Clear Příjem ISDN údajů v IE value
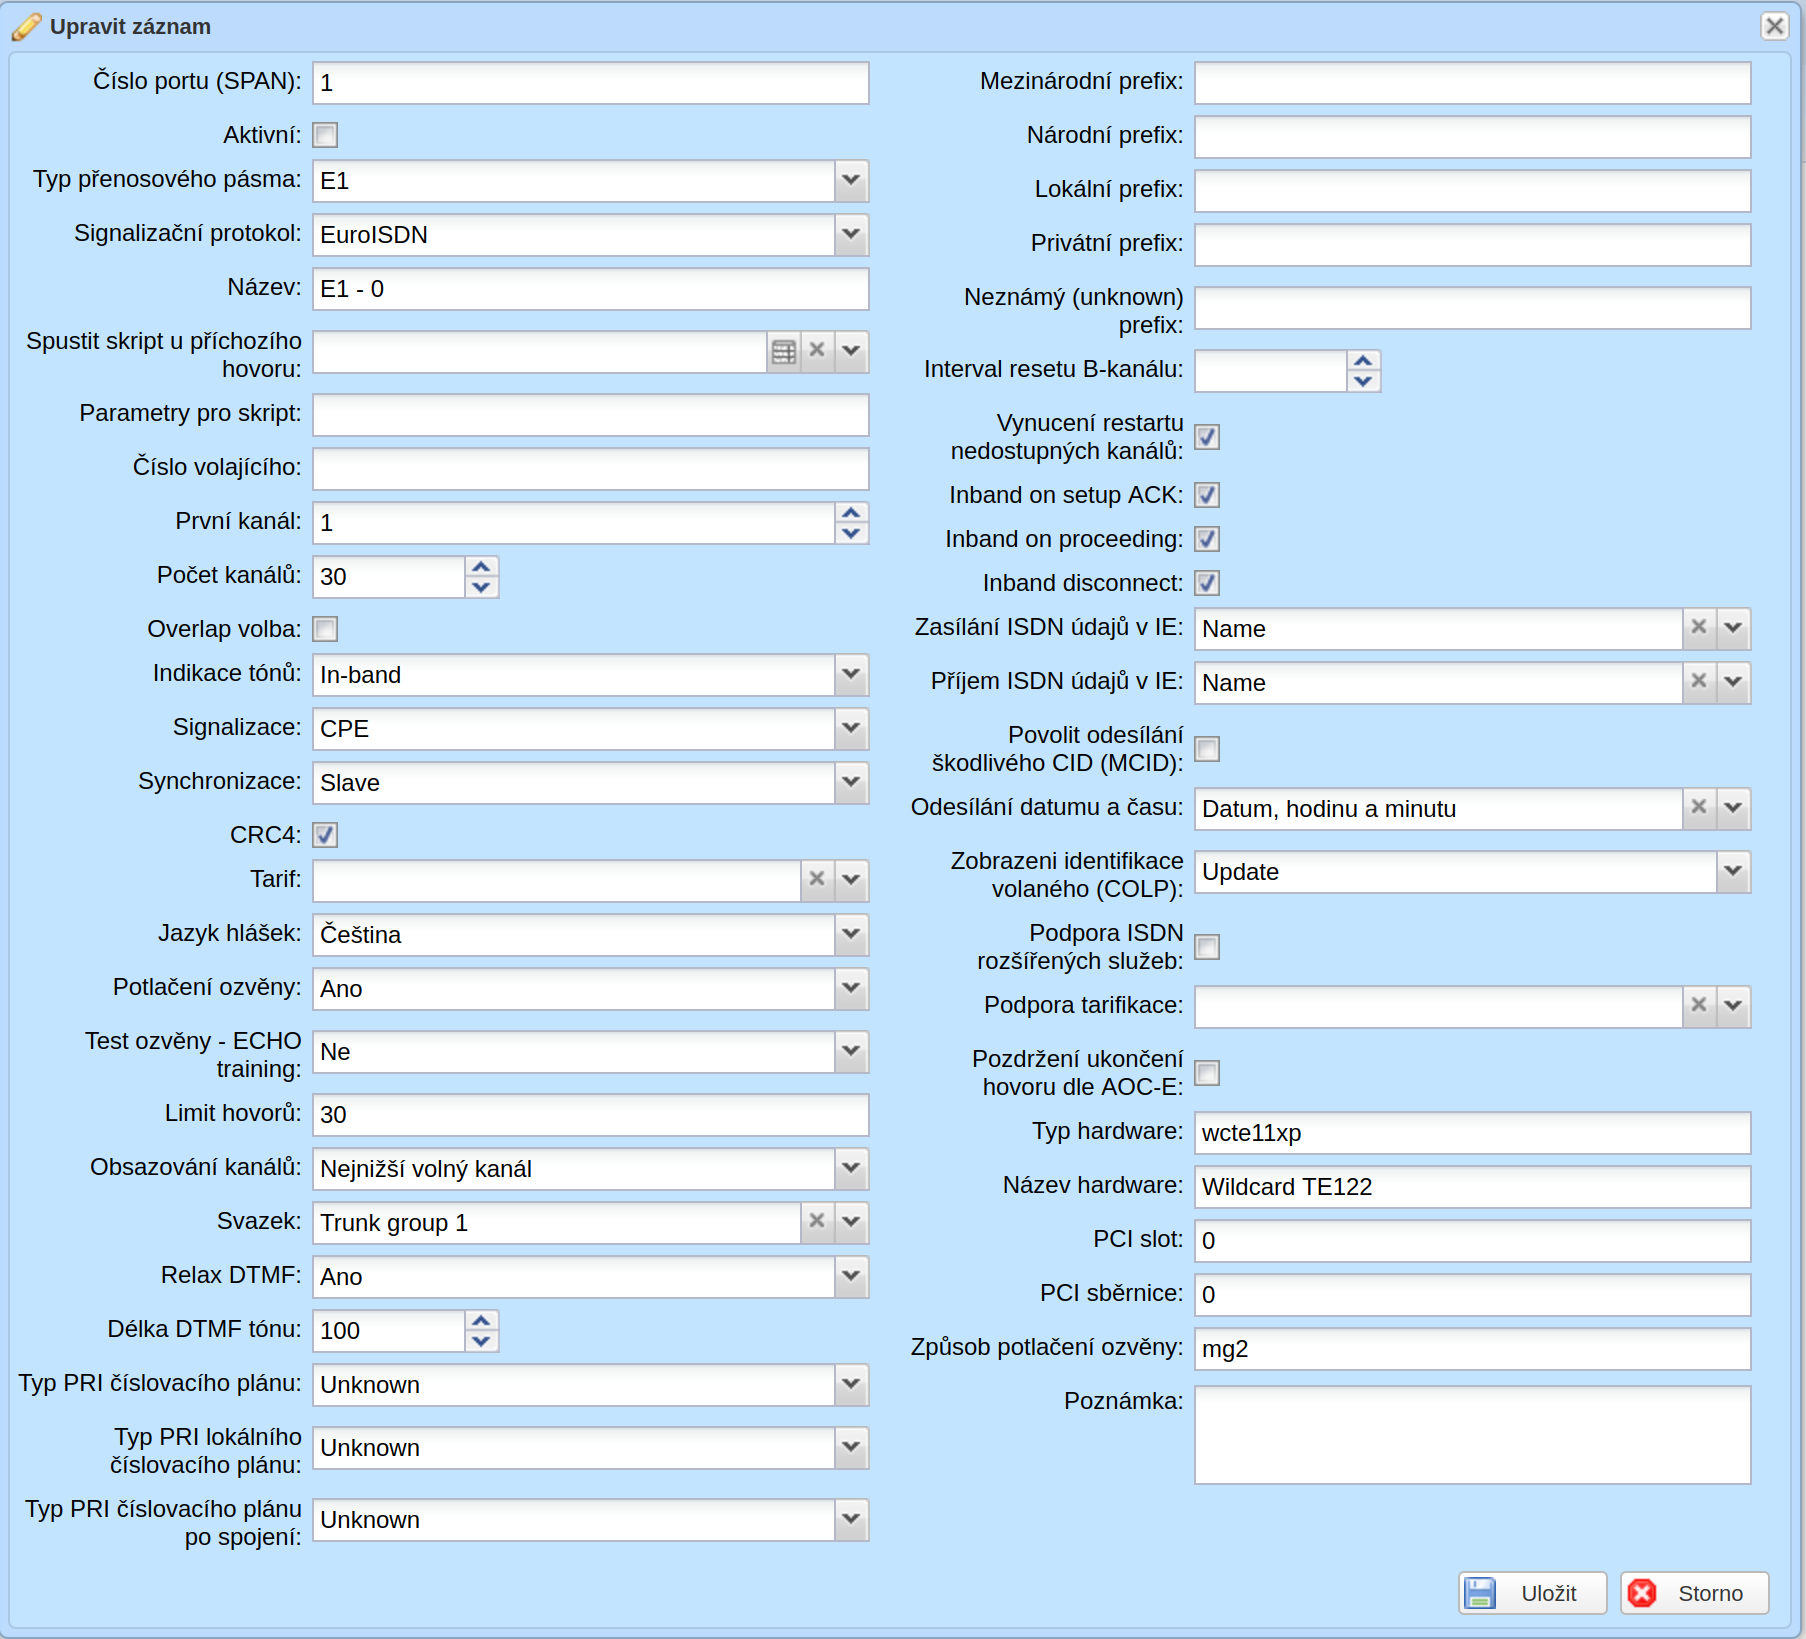 [1699, 682]
